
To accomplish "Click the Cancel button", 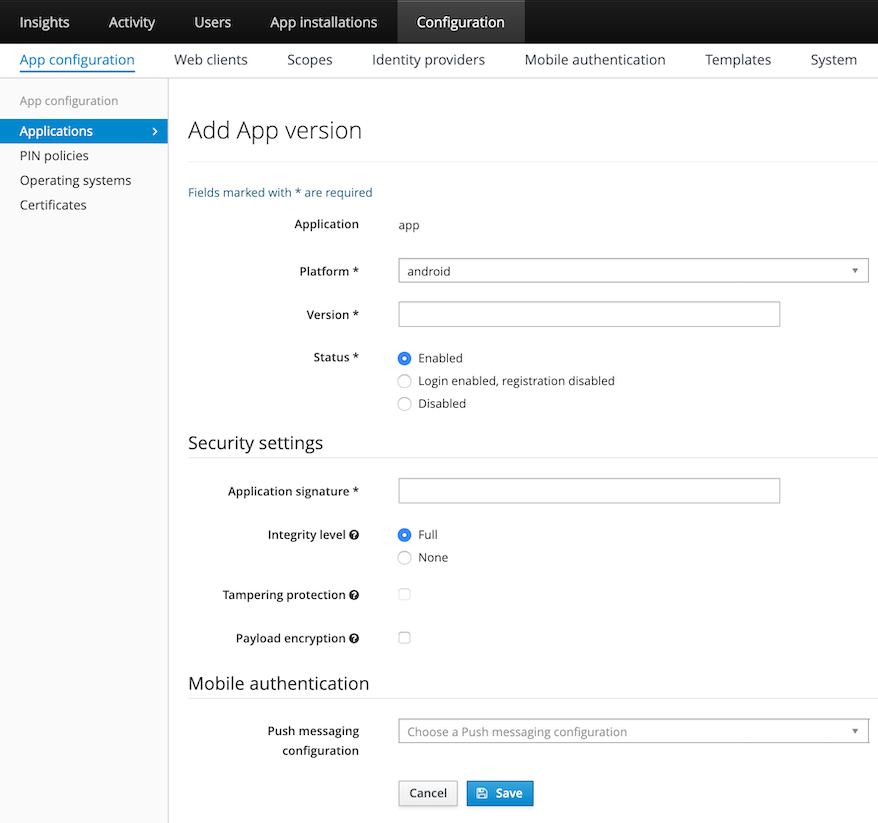I will [428, 792].
